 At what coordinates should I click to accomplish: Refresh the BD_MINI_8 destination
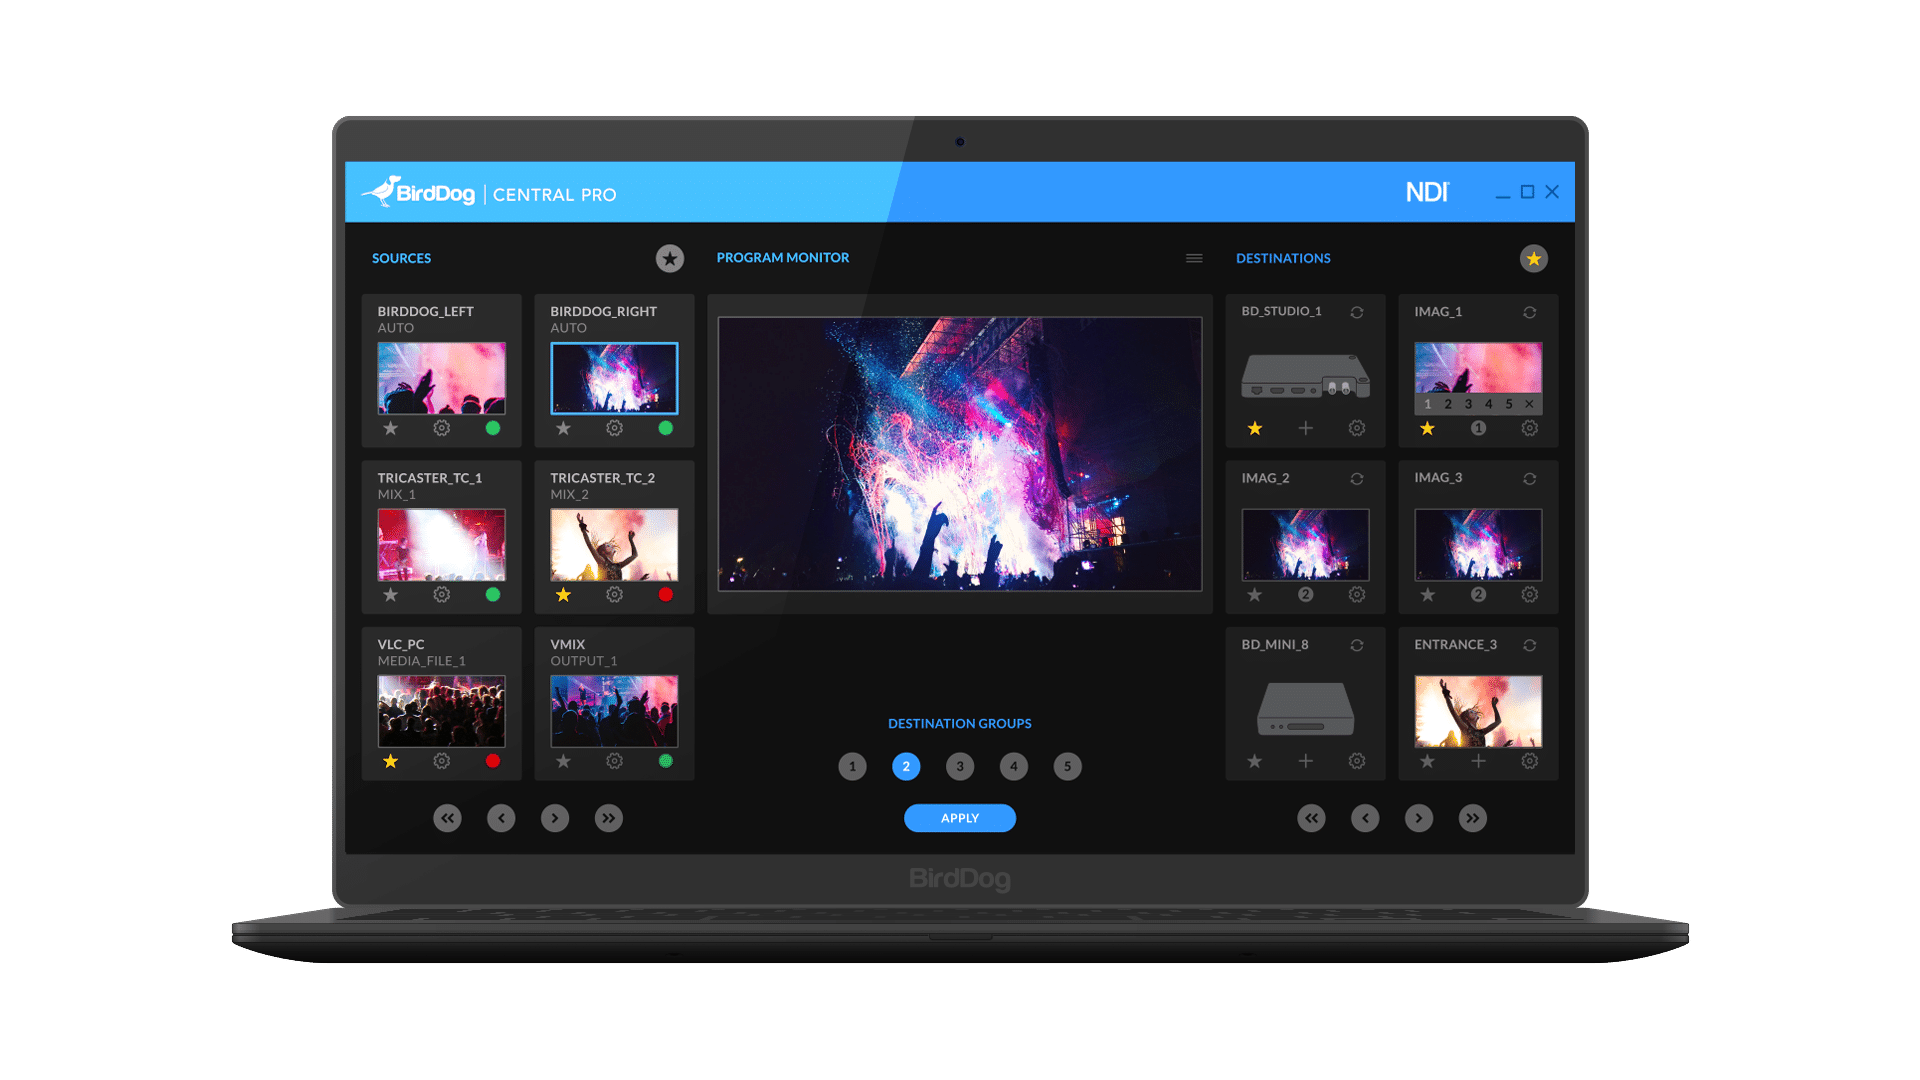click(1357, 645)
